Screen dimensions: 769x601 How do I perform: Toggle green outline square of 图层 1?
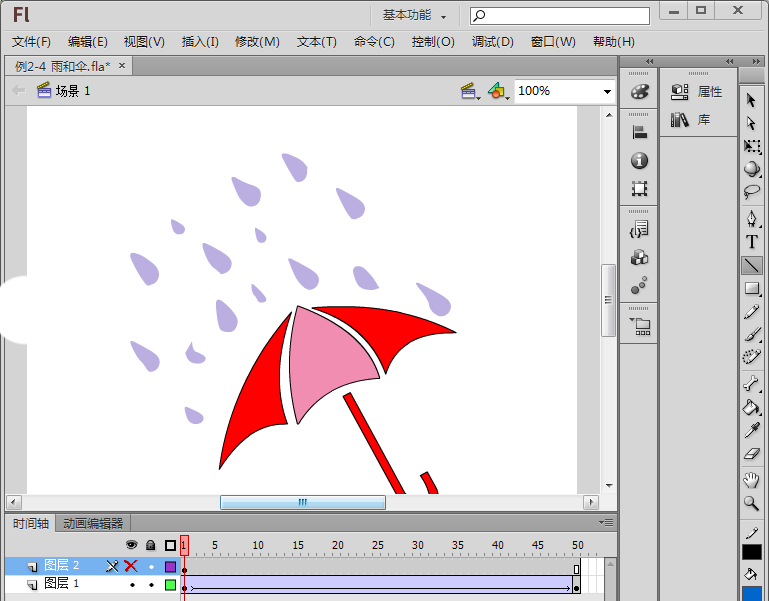pos(170,585)
